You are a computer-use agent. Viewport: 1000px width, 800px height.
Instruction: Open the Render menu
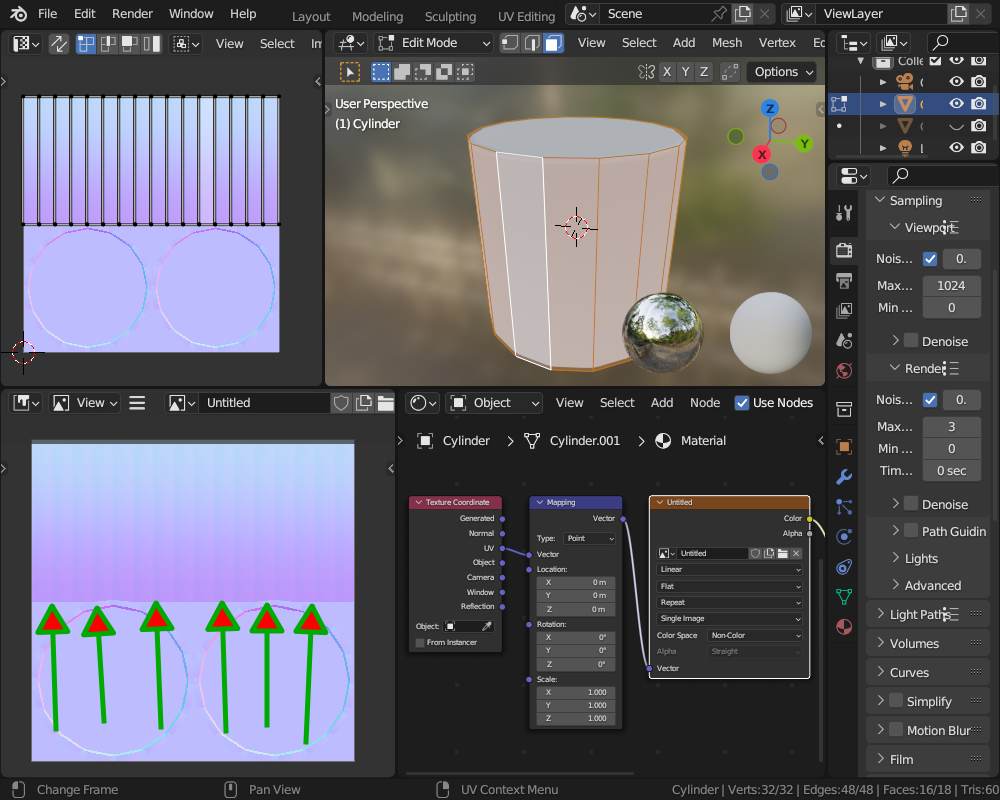point(132,13)
